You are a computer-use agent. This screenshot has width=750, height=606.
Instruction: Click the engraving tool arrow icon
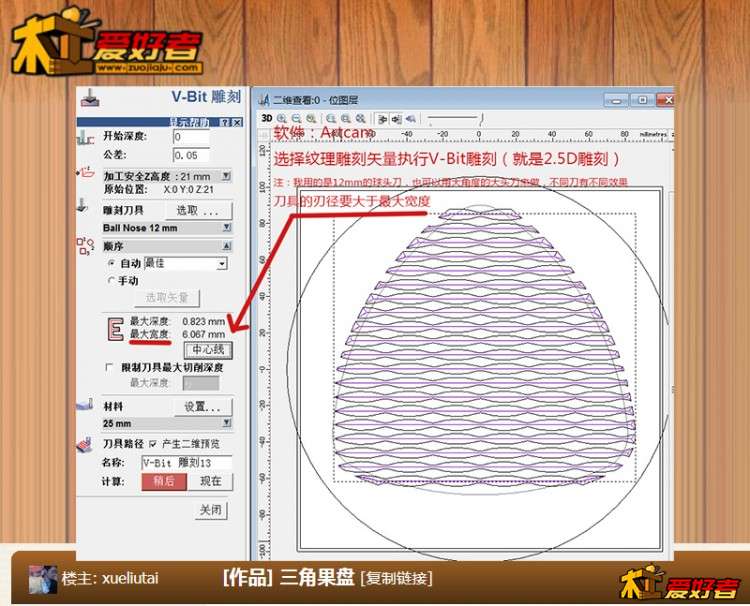pyautogui.click(x=82, y=206)
